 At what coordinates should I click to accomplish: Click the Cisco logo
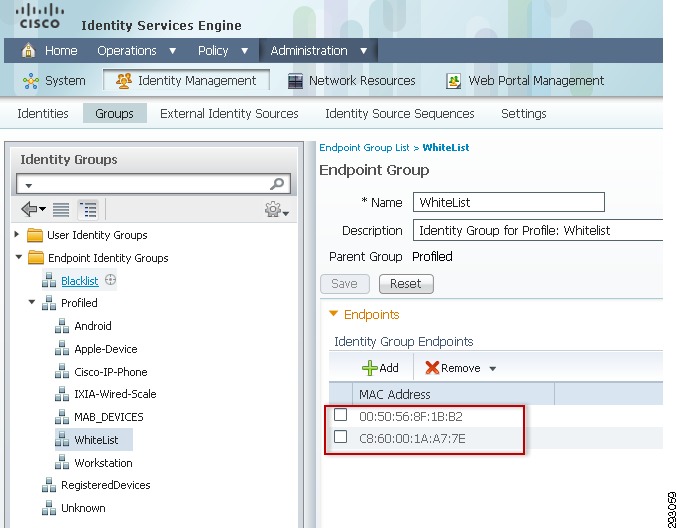coord(40,16)
